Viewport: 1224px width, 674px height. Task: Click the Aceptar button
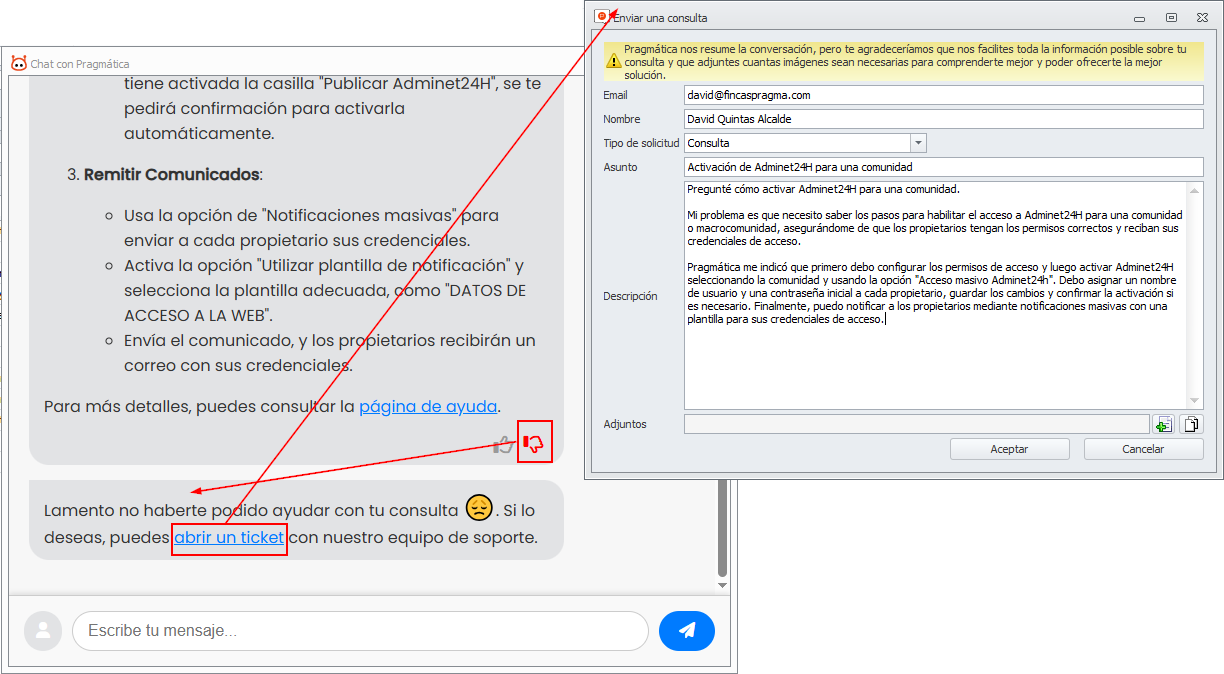(1009, 449)
